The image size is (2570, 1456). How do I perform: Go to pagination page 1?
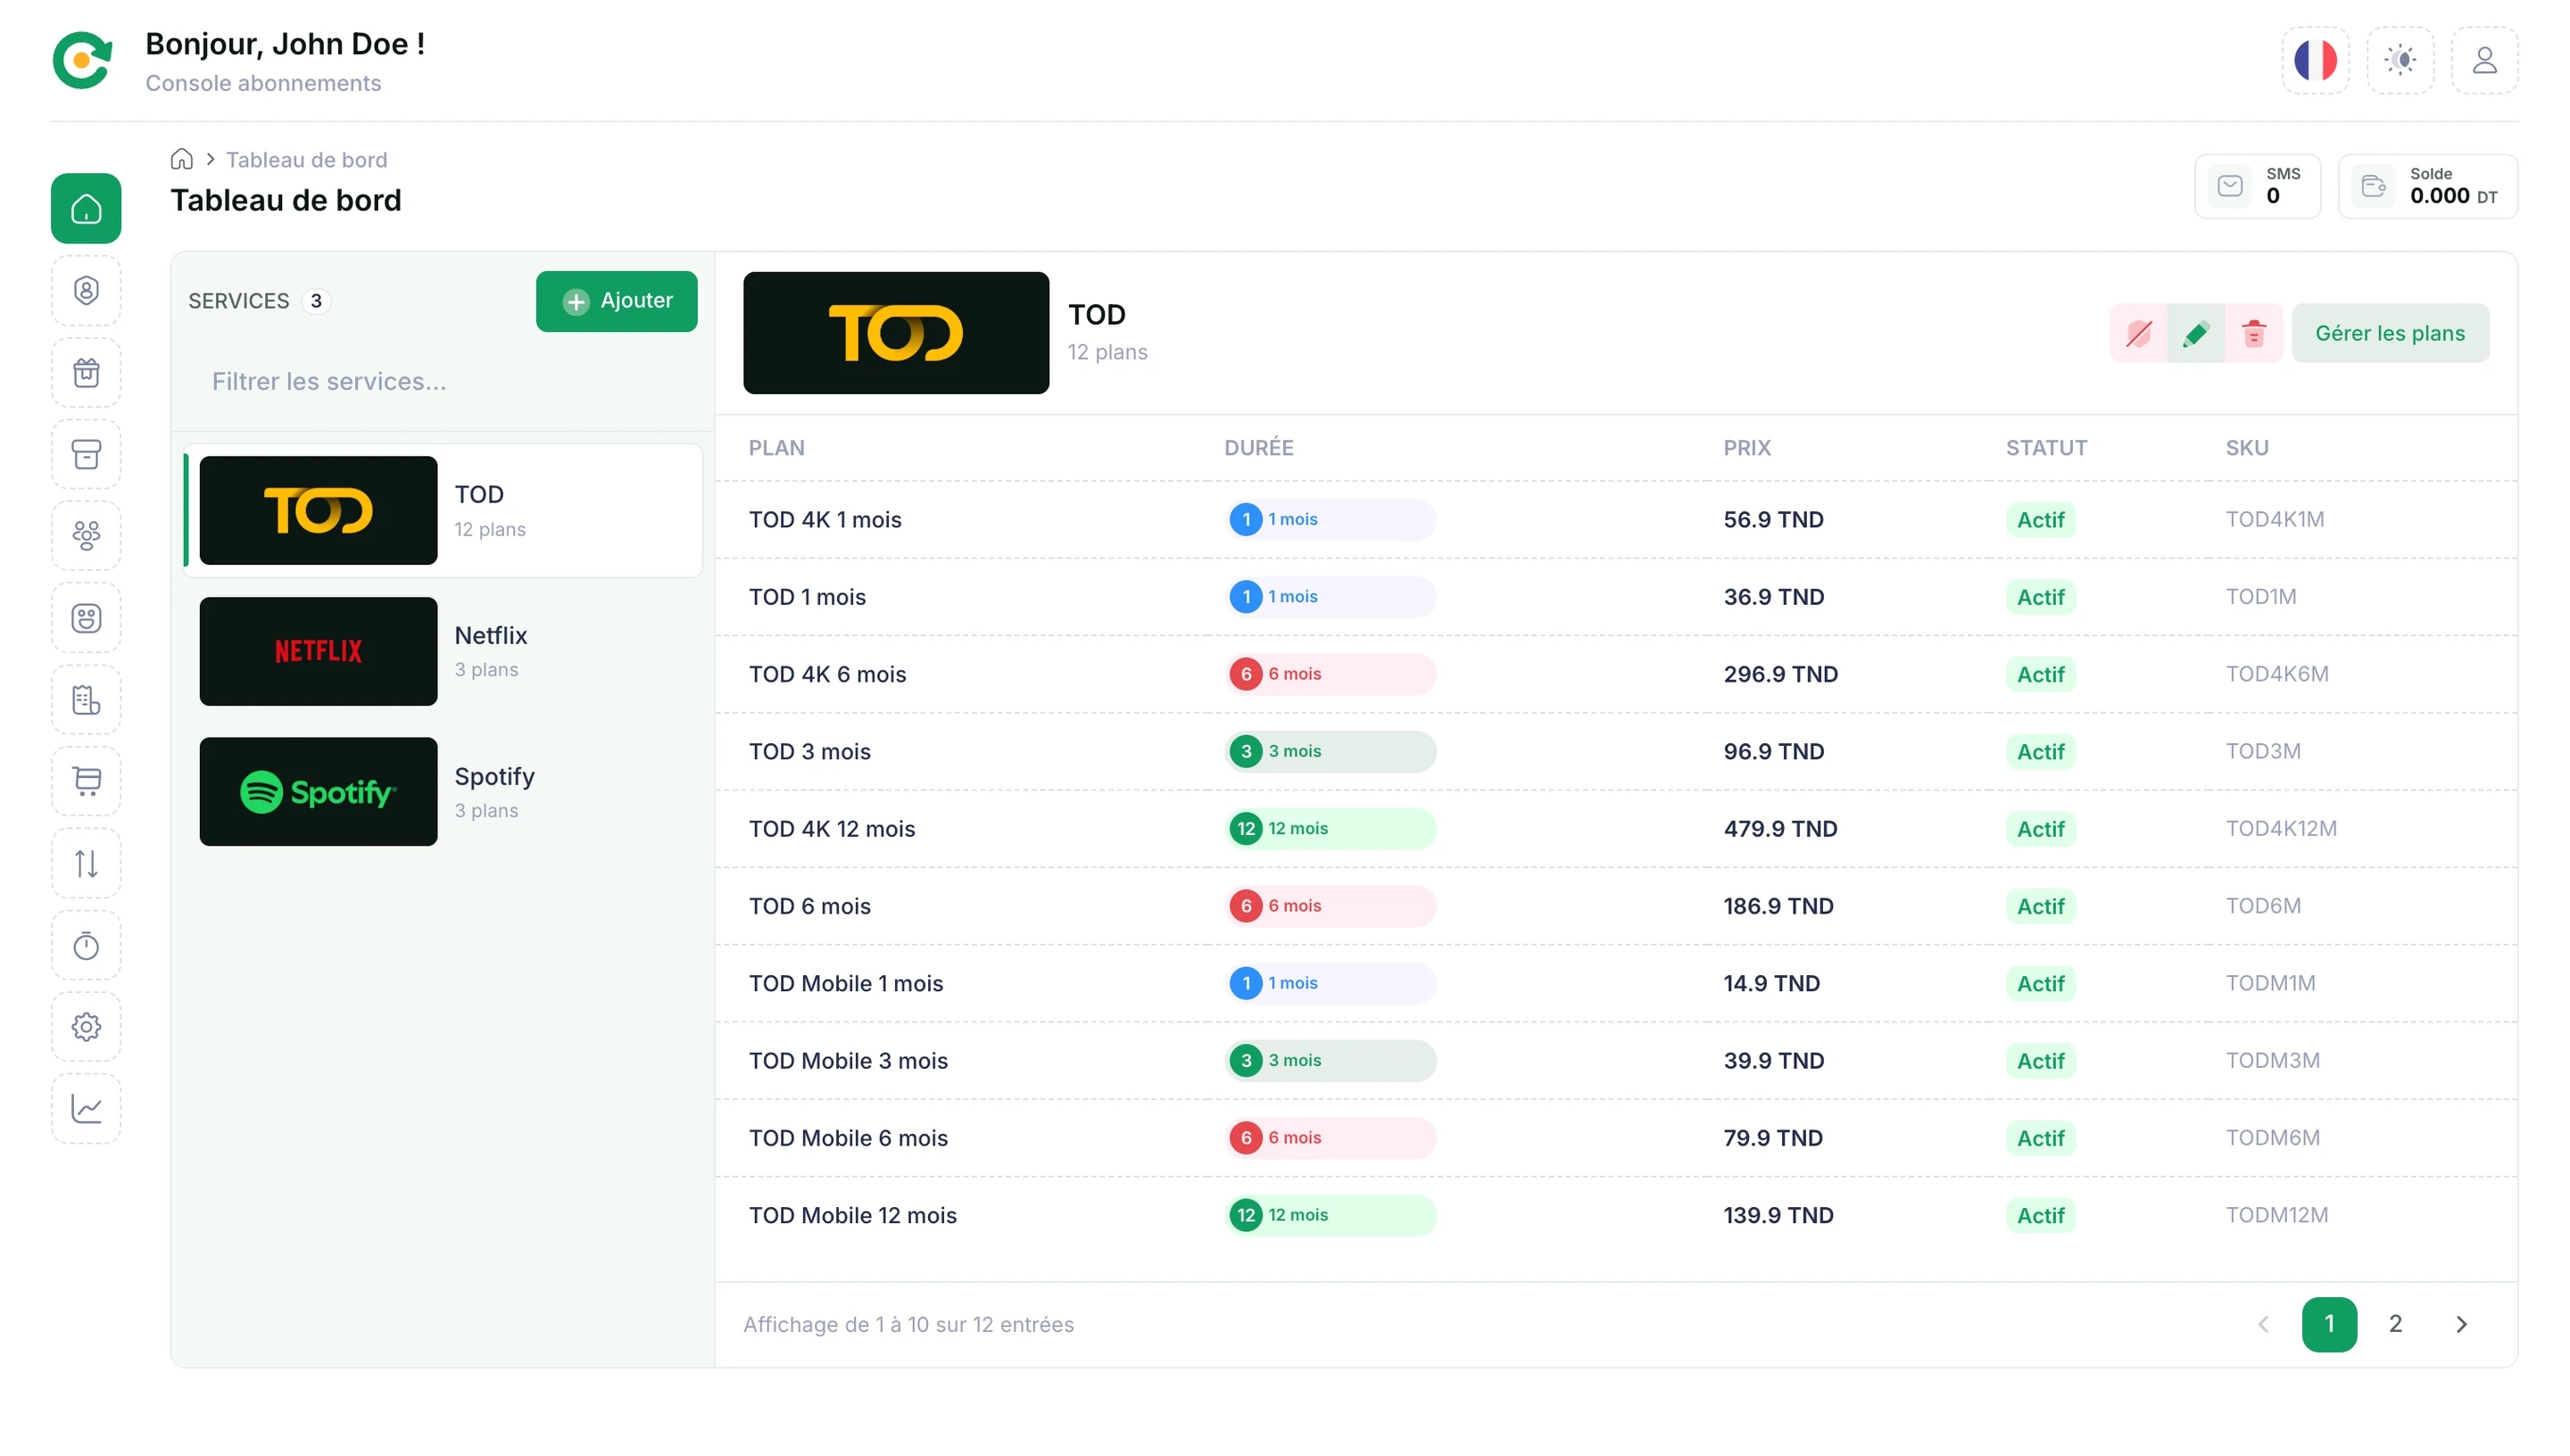2328,1324
